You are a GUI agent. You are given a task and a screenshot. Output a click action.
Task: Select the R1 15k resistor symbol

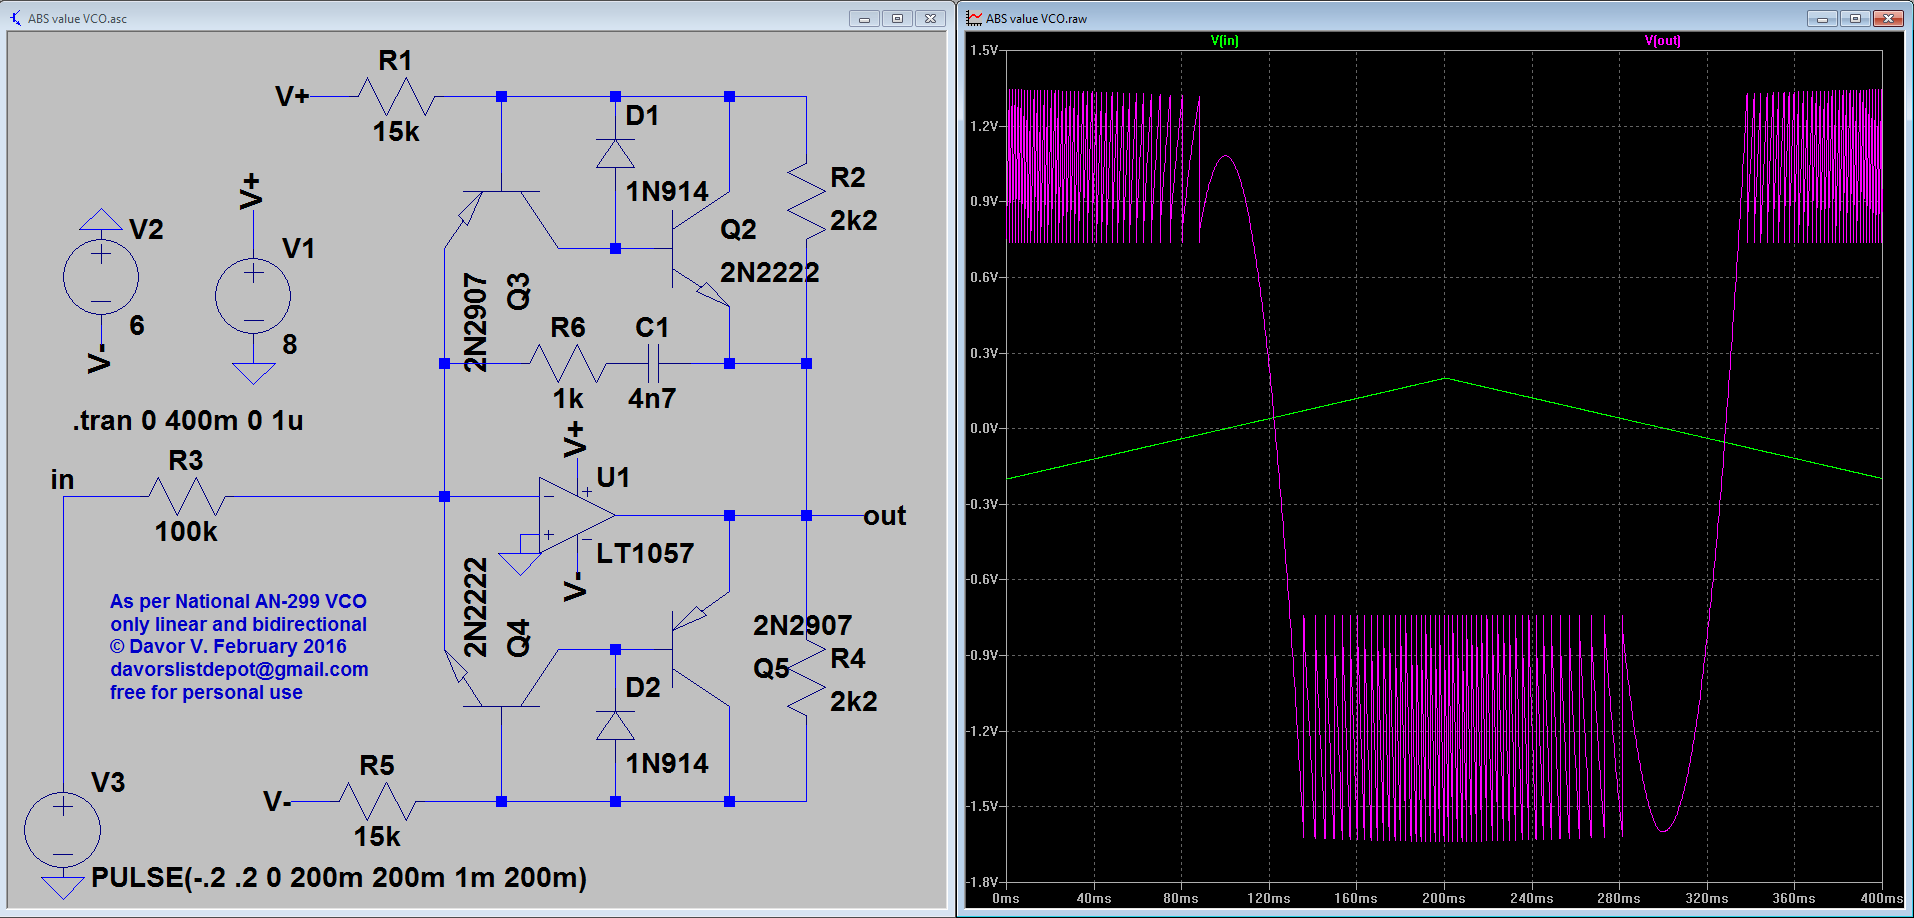pyautogui.click(x=396, y=97)
